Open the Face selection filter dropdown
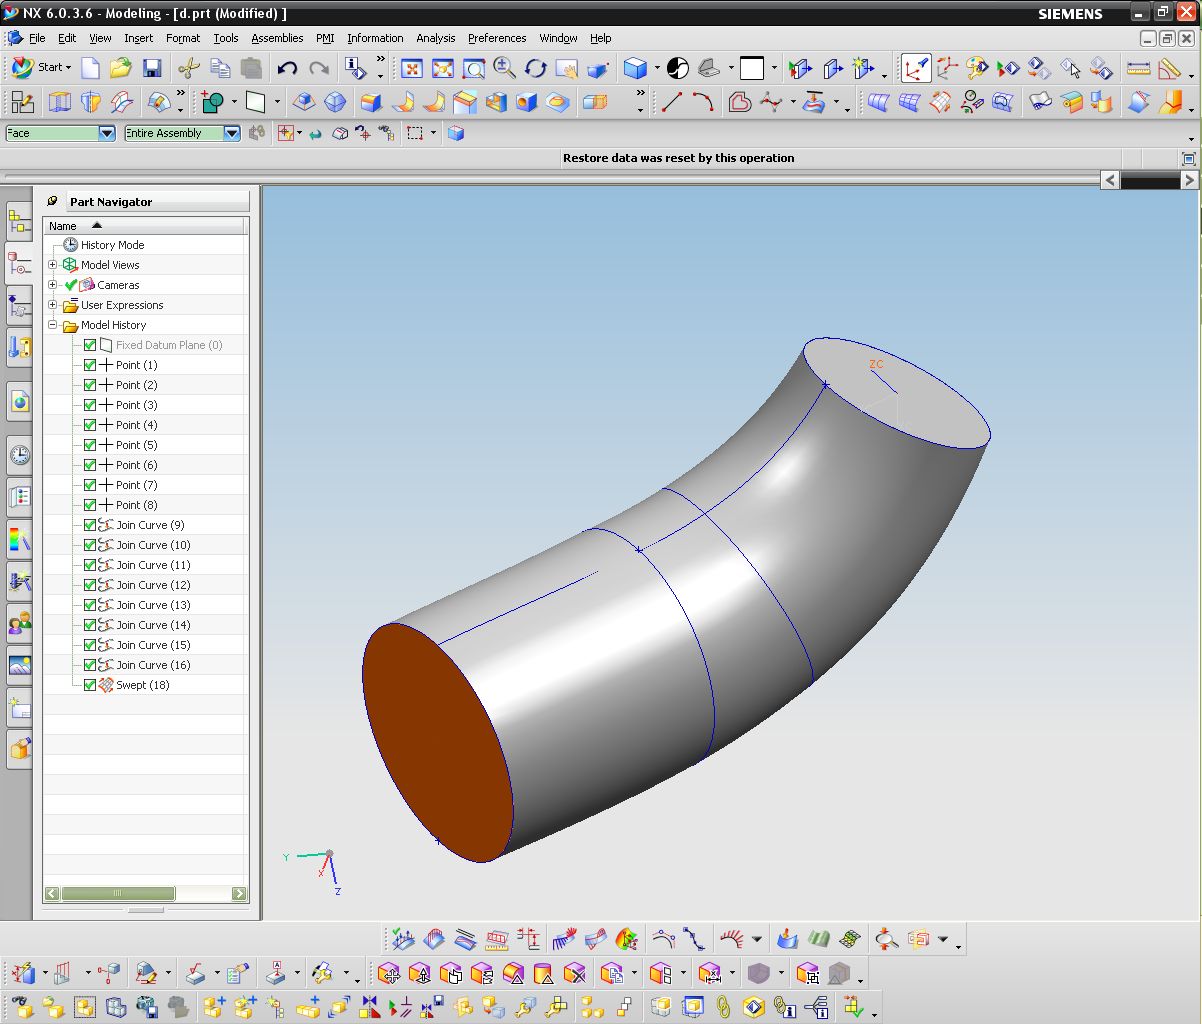The width and height of the screenshot is (1202, 1024). (x=107, y=133)
